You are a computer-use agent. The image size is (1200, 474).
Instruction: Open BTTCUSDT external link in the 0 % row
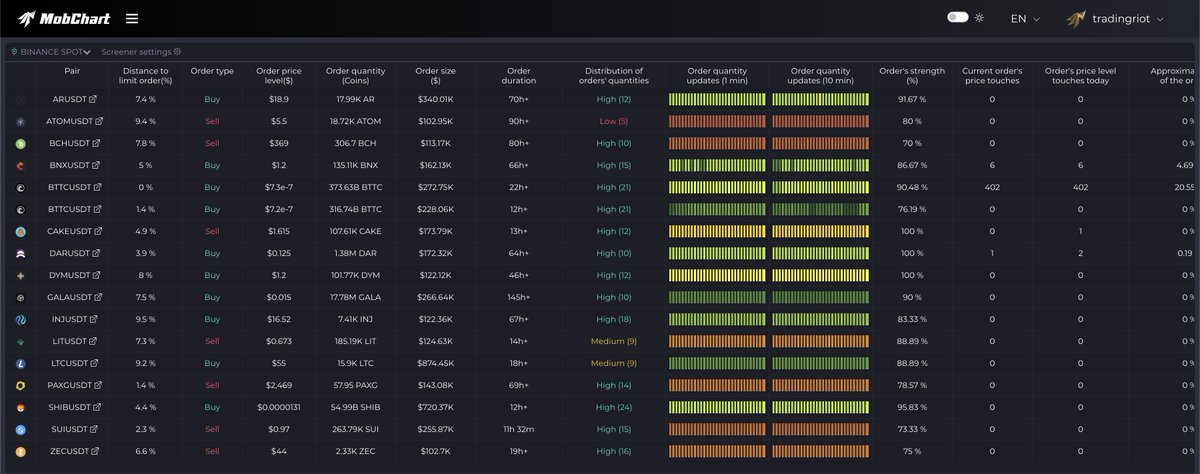pos(97,188)
